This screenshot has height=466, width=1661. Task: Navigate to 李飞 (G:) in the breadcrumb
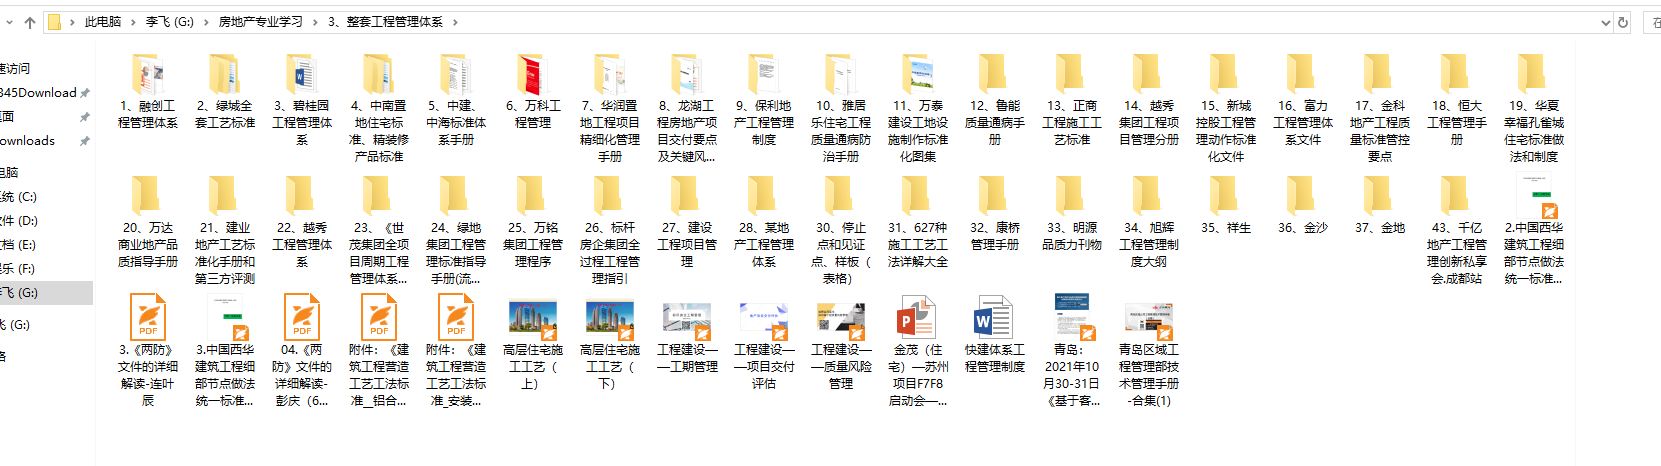[169, 22]
